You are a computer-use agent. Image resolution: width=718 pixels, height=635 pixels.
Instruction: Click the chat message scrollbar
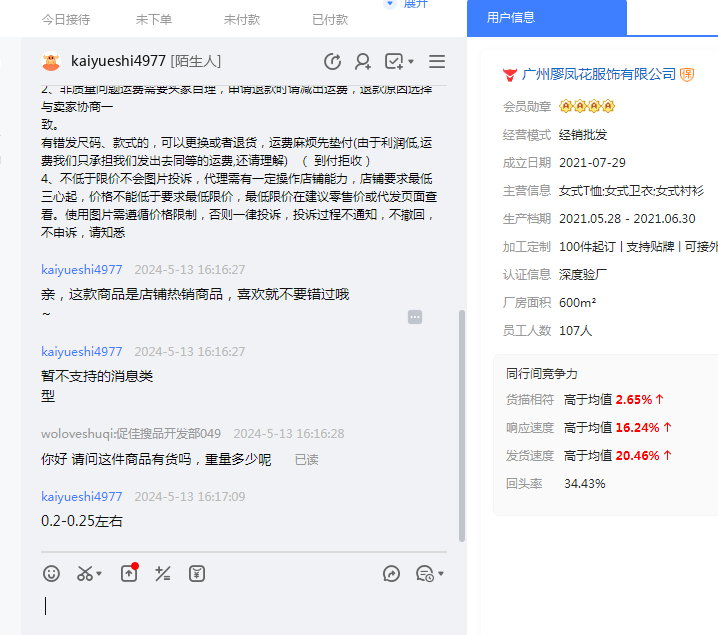click(461, 420)
